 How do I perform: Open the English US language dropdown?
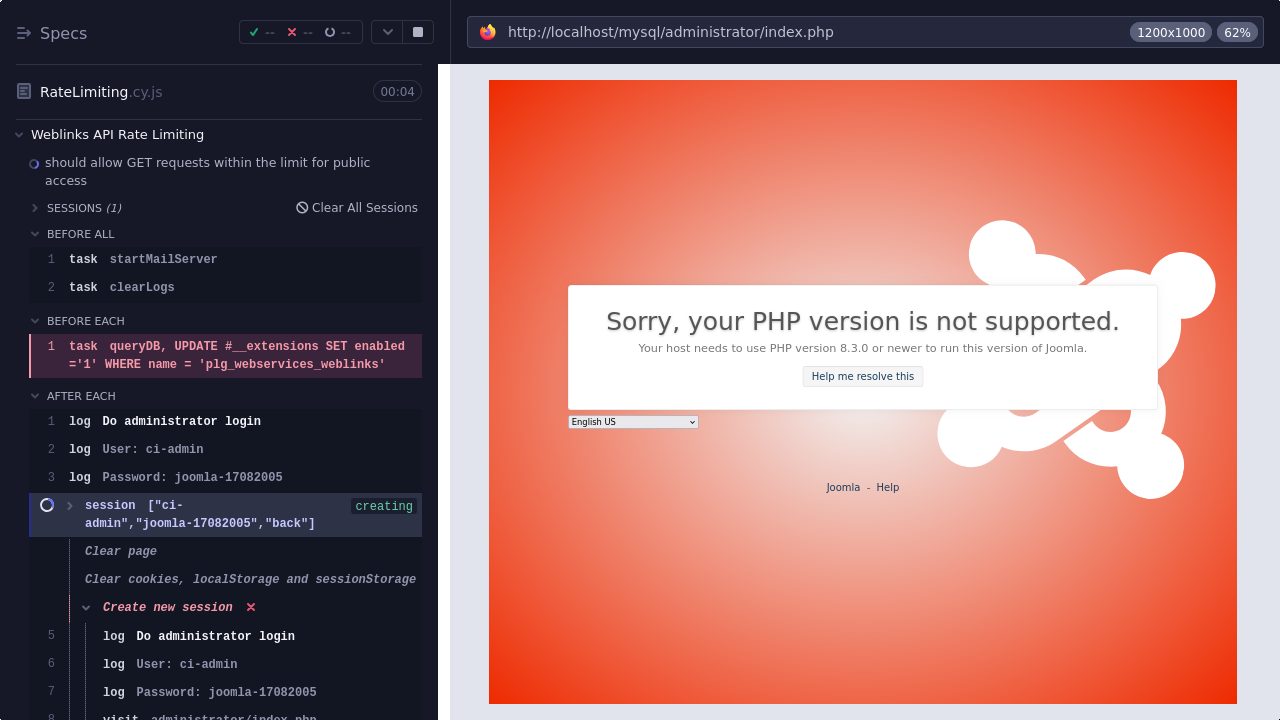click(633, 422)
